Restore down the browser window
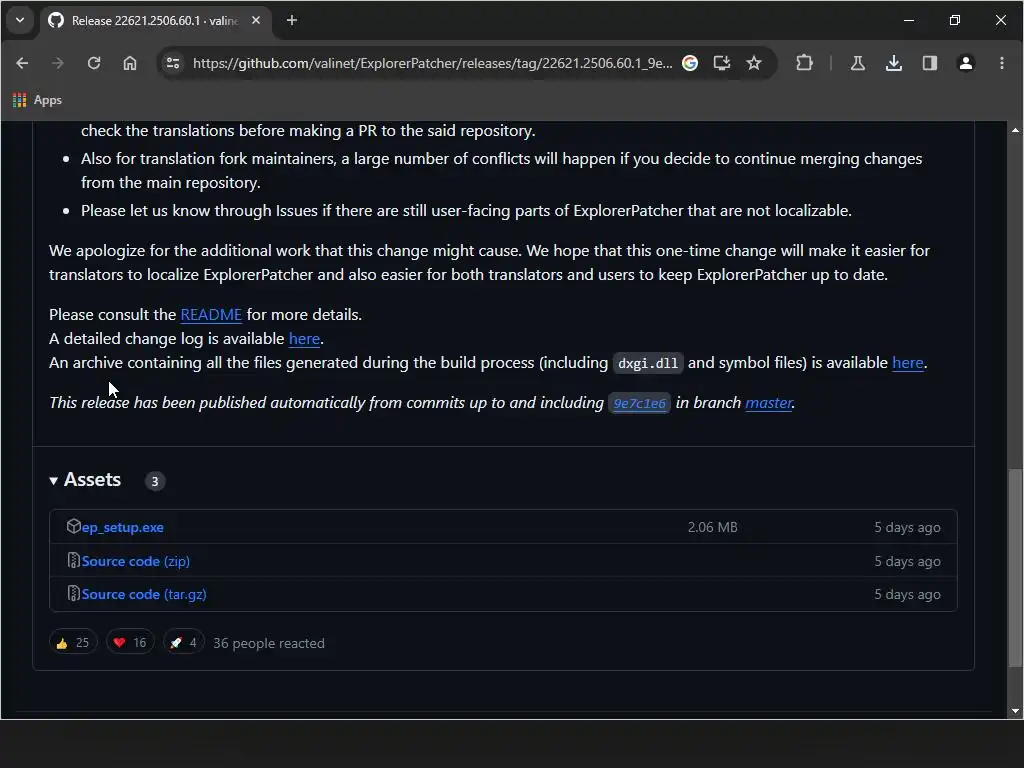Viewport: 1024px width, 768px height. pyautogui.click(x=955, y=20)
